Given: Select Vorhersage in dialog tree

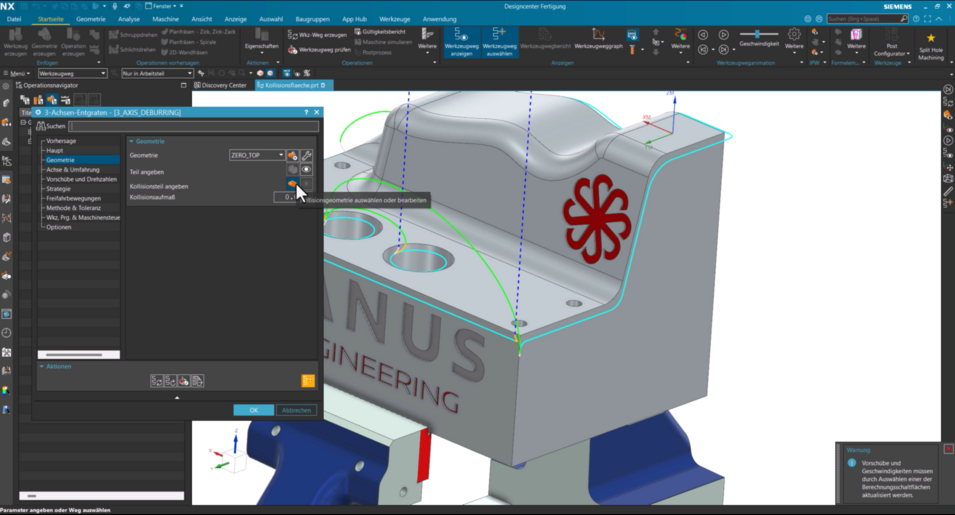Looking at the screenshot, I should point(61,141).
